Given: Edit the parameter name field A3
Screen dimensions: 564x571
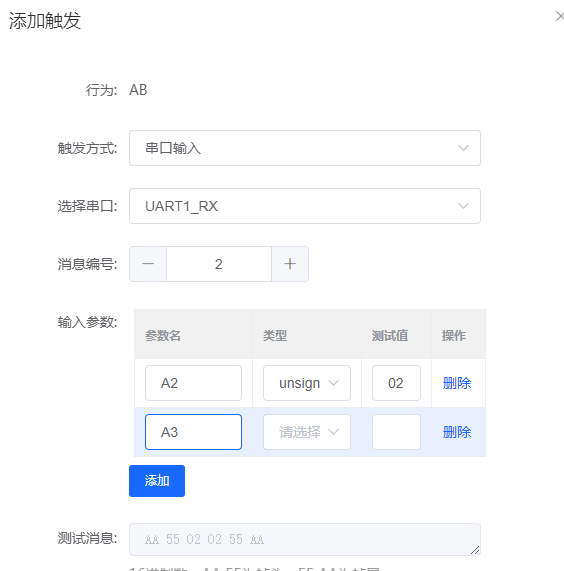Looking at the screenshot, I should tap(193, 432).
